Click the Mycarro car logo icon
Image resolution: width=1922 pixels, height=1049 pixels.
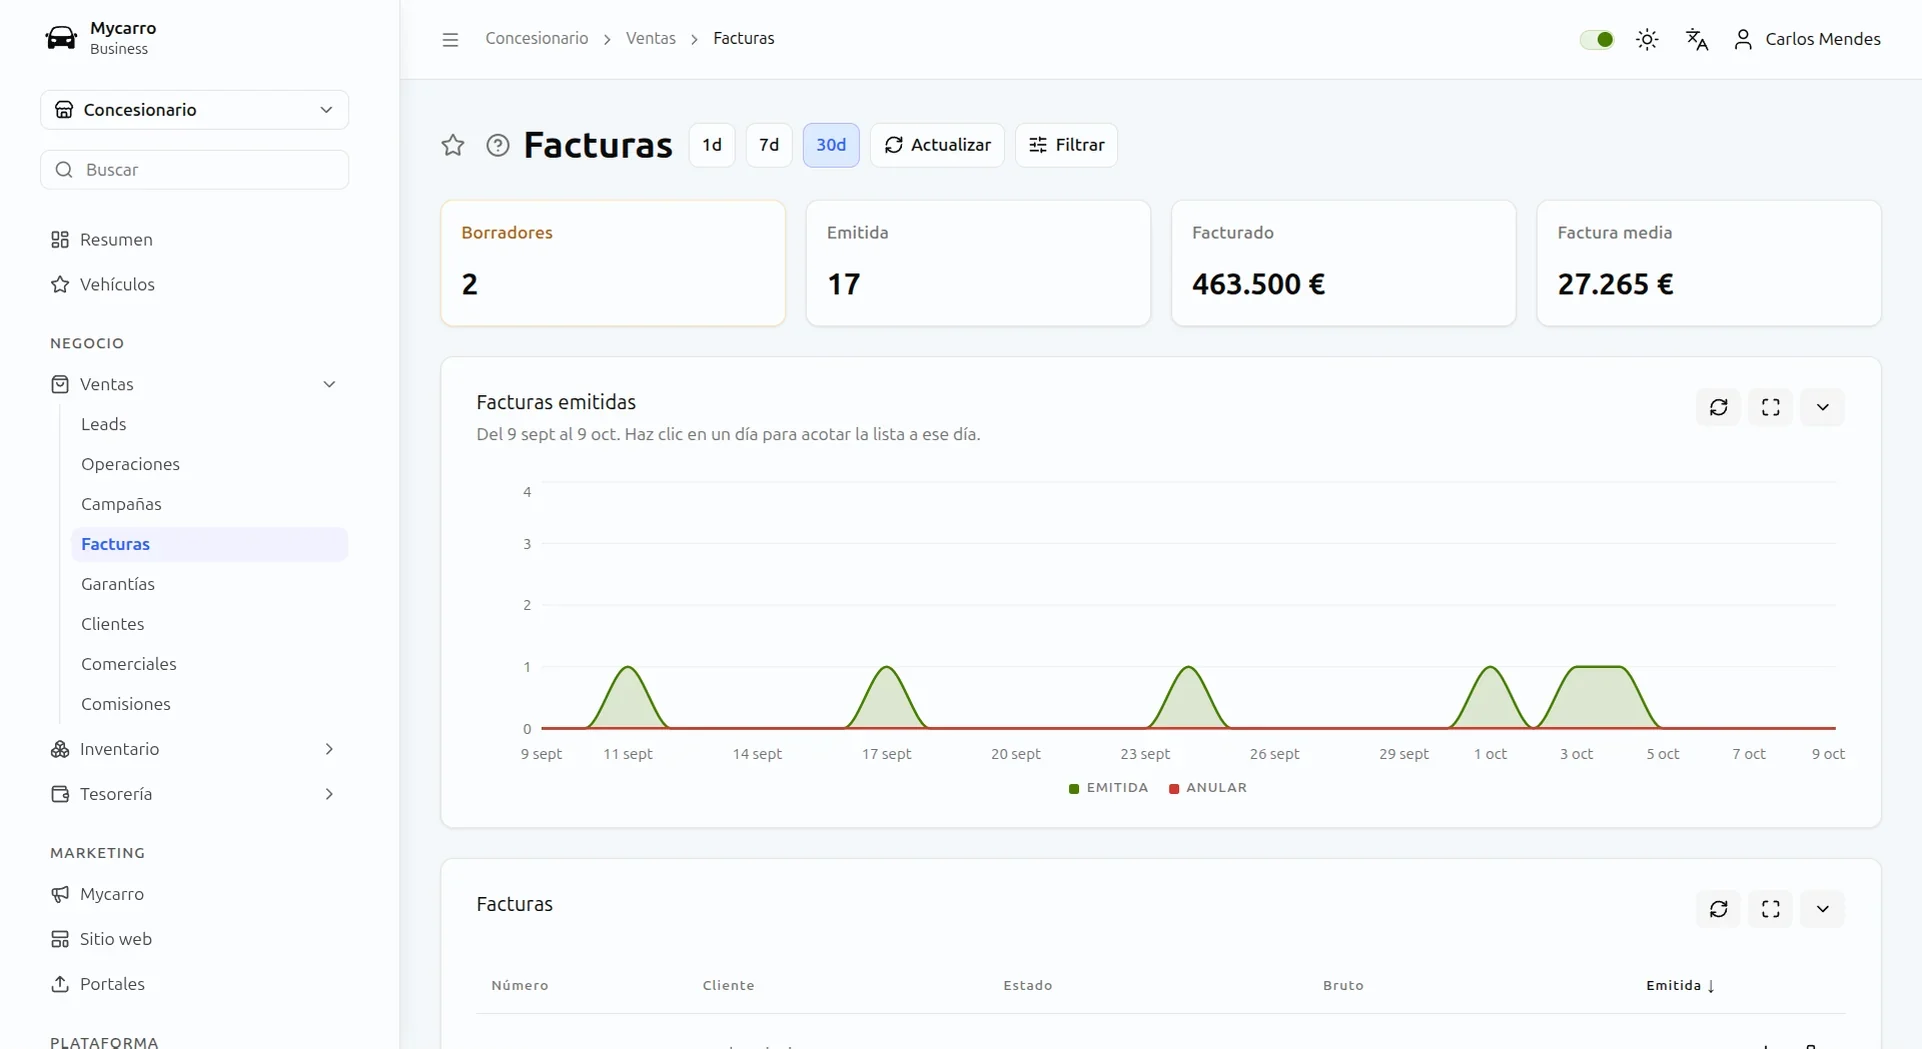click(61, 38)
